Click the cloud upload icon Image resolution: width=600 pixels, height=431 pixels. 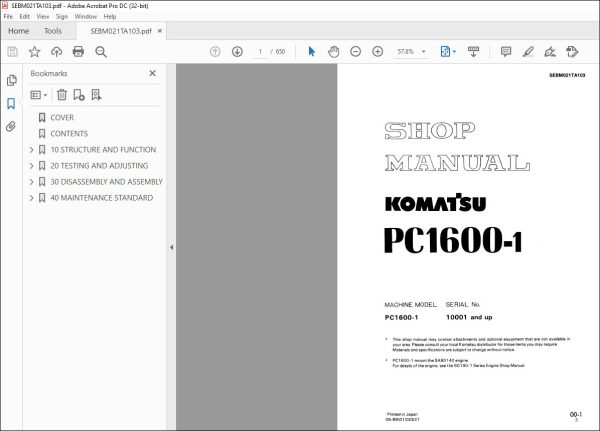pyautogui.click(x=57, y=52)
